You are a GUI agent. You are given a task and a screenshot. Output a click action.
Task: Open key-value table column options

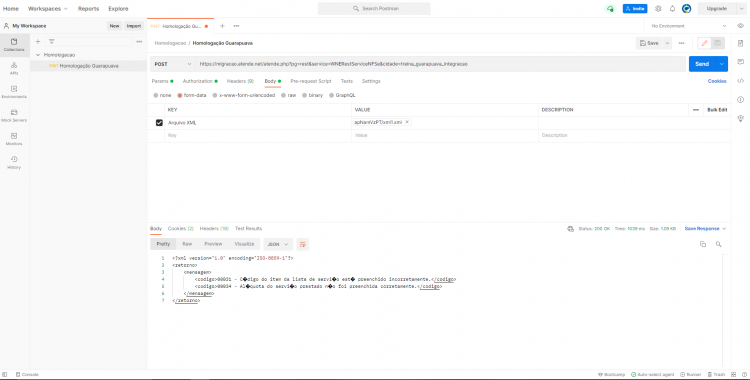click(696, 110)
